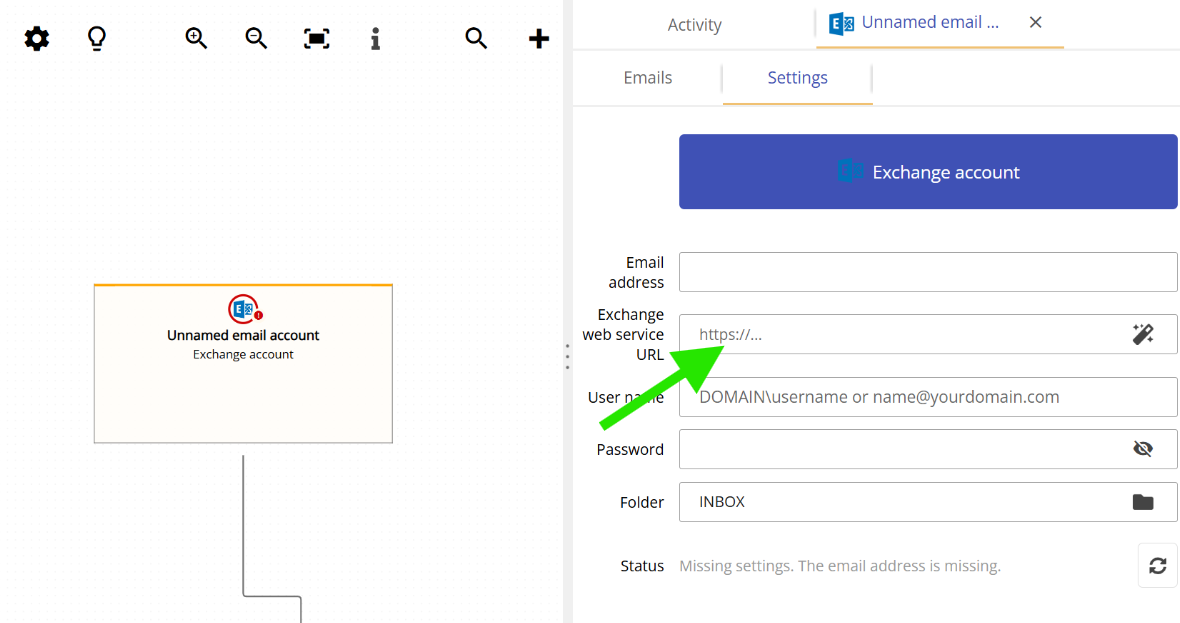The width and height of the screenshot is (1180, 623).
Task: Close the Unnamed email account tab
Action: pos(1035,22)
